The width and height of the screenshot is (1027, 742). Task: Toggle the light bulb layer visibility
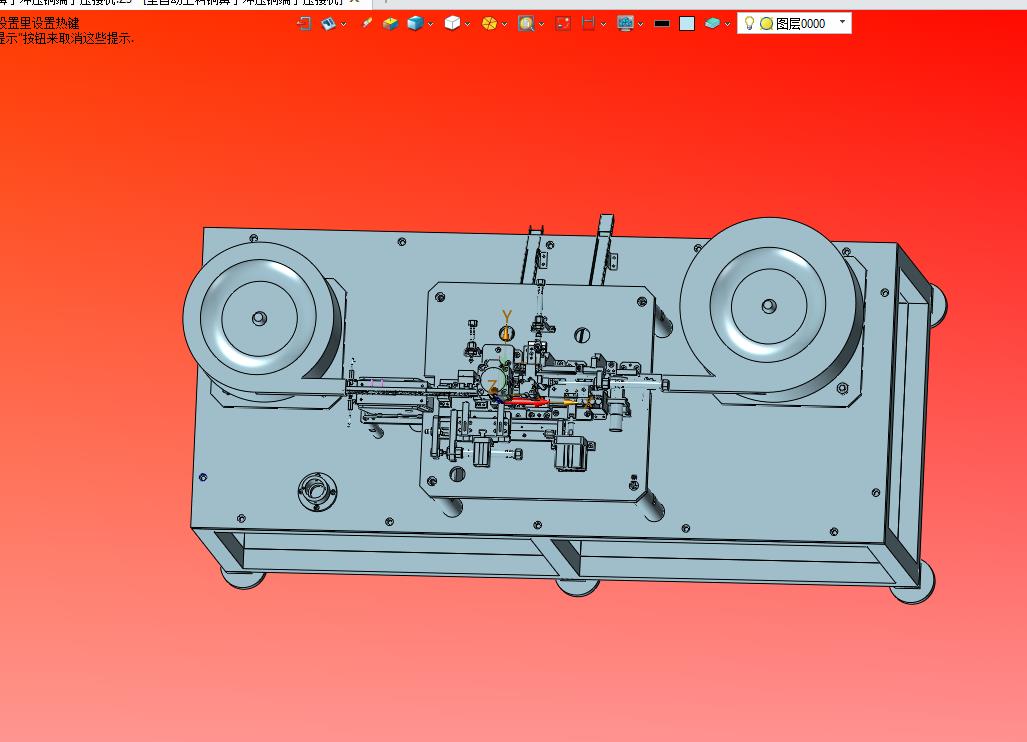(x=749, y=24)
